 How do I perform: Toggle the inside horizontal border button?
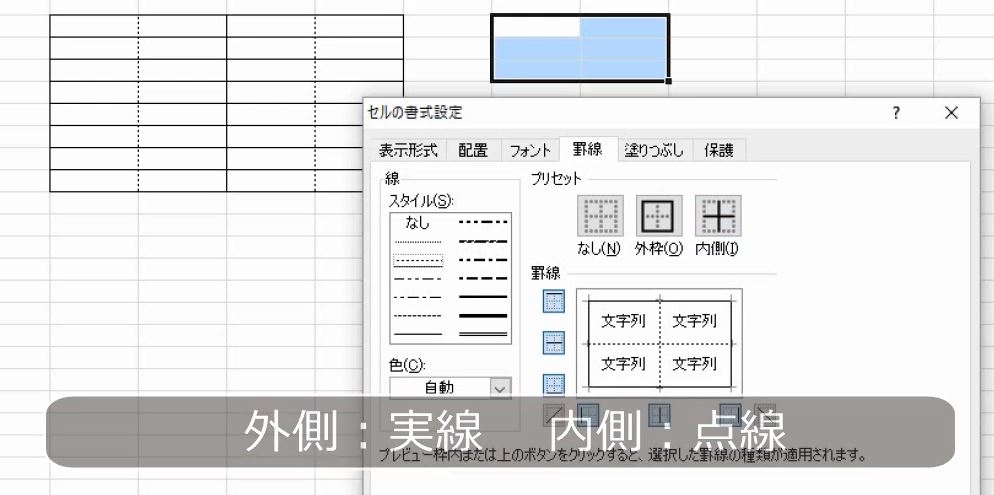pos(554,343)
